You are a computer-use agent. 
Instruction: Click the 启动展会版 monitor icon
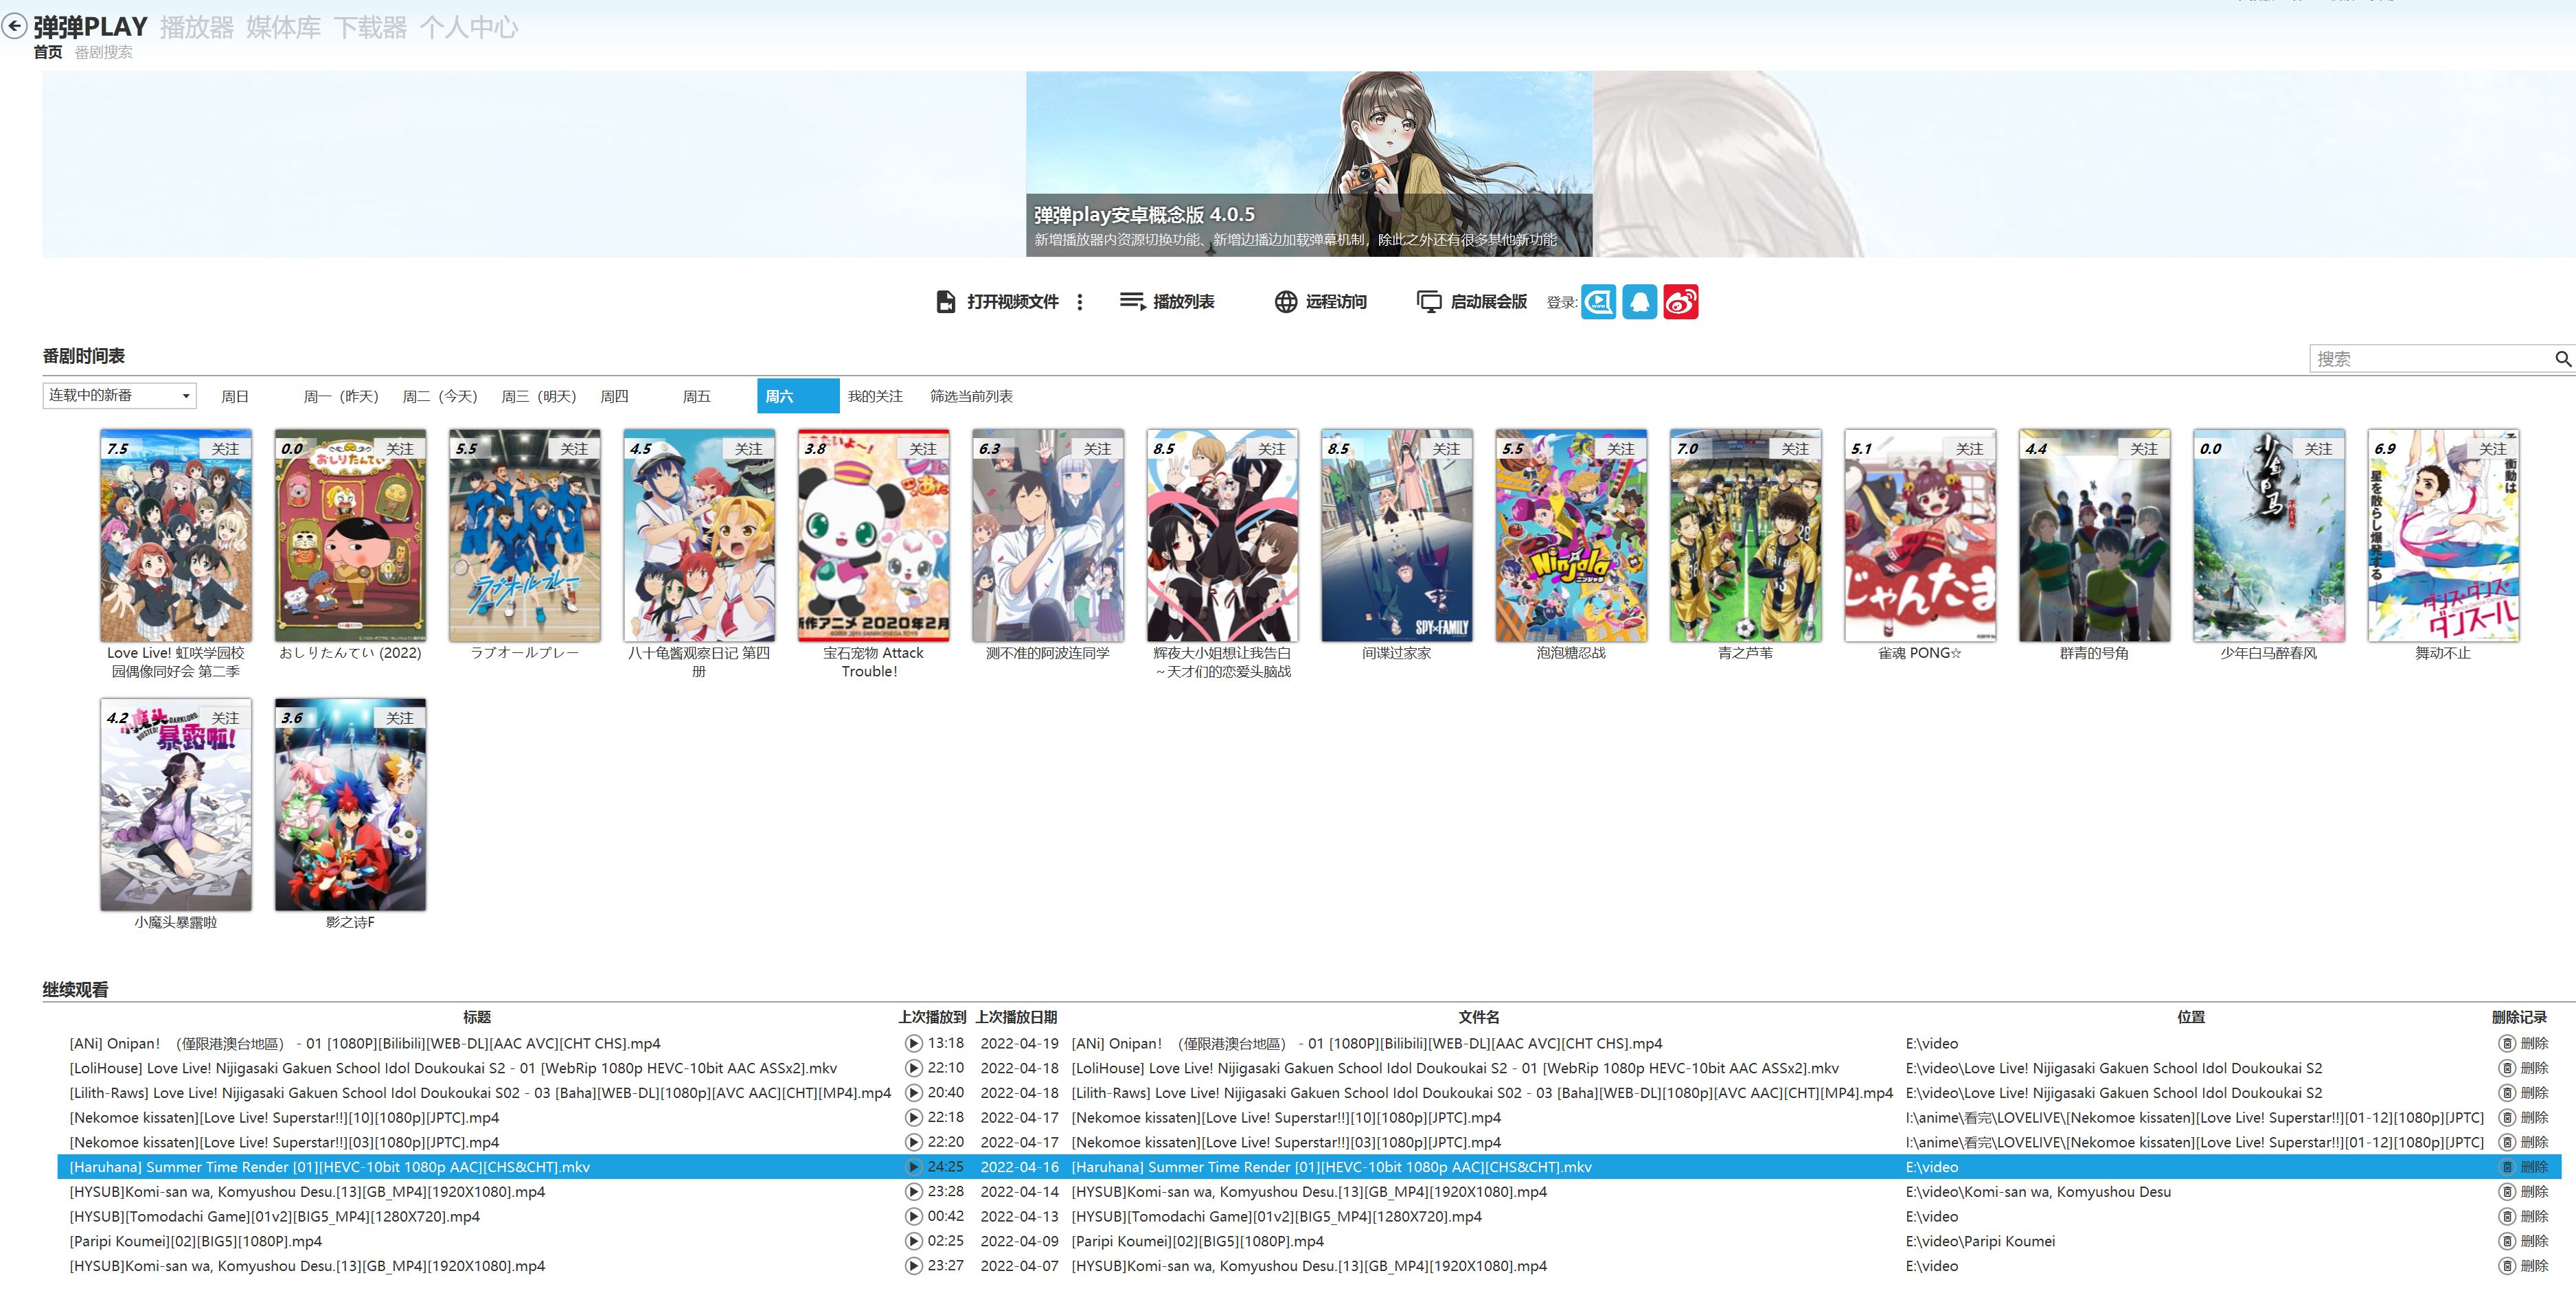tap(1429, 301)
